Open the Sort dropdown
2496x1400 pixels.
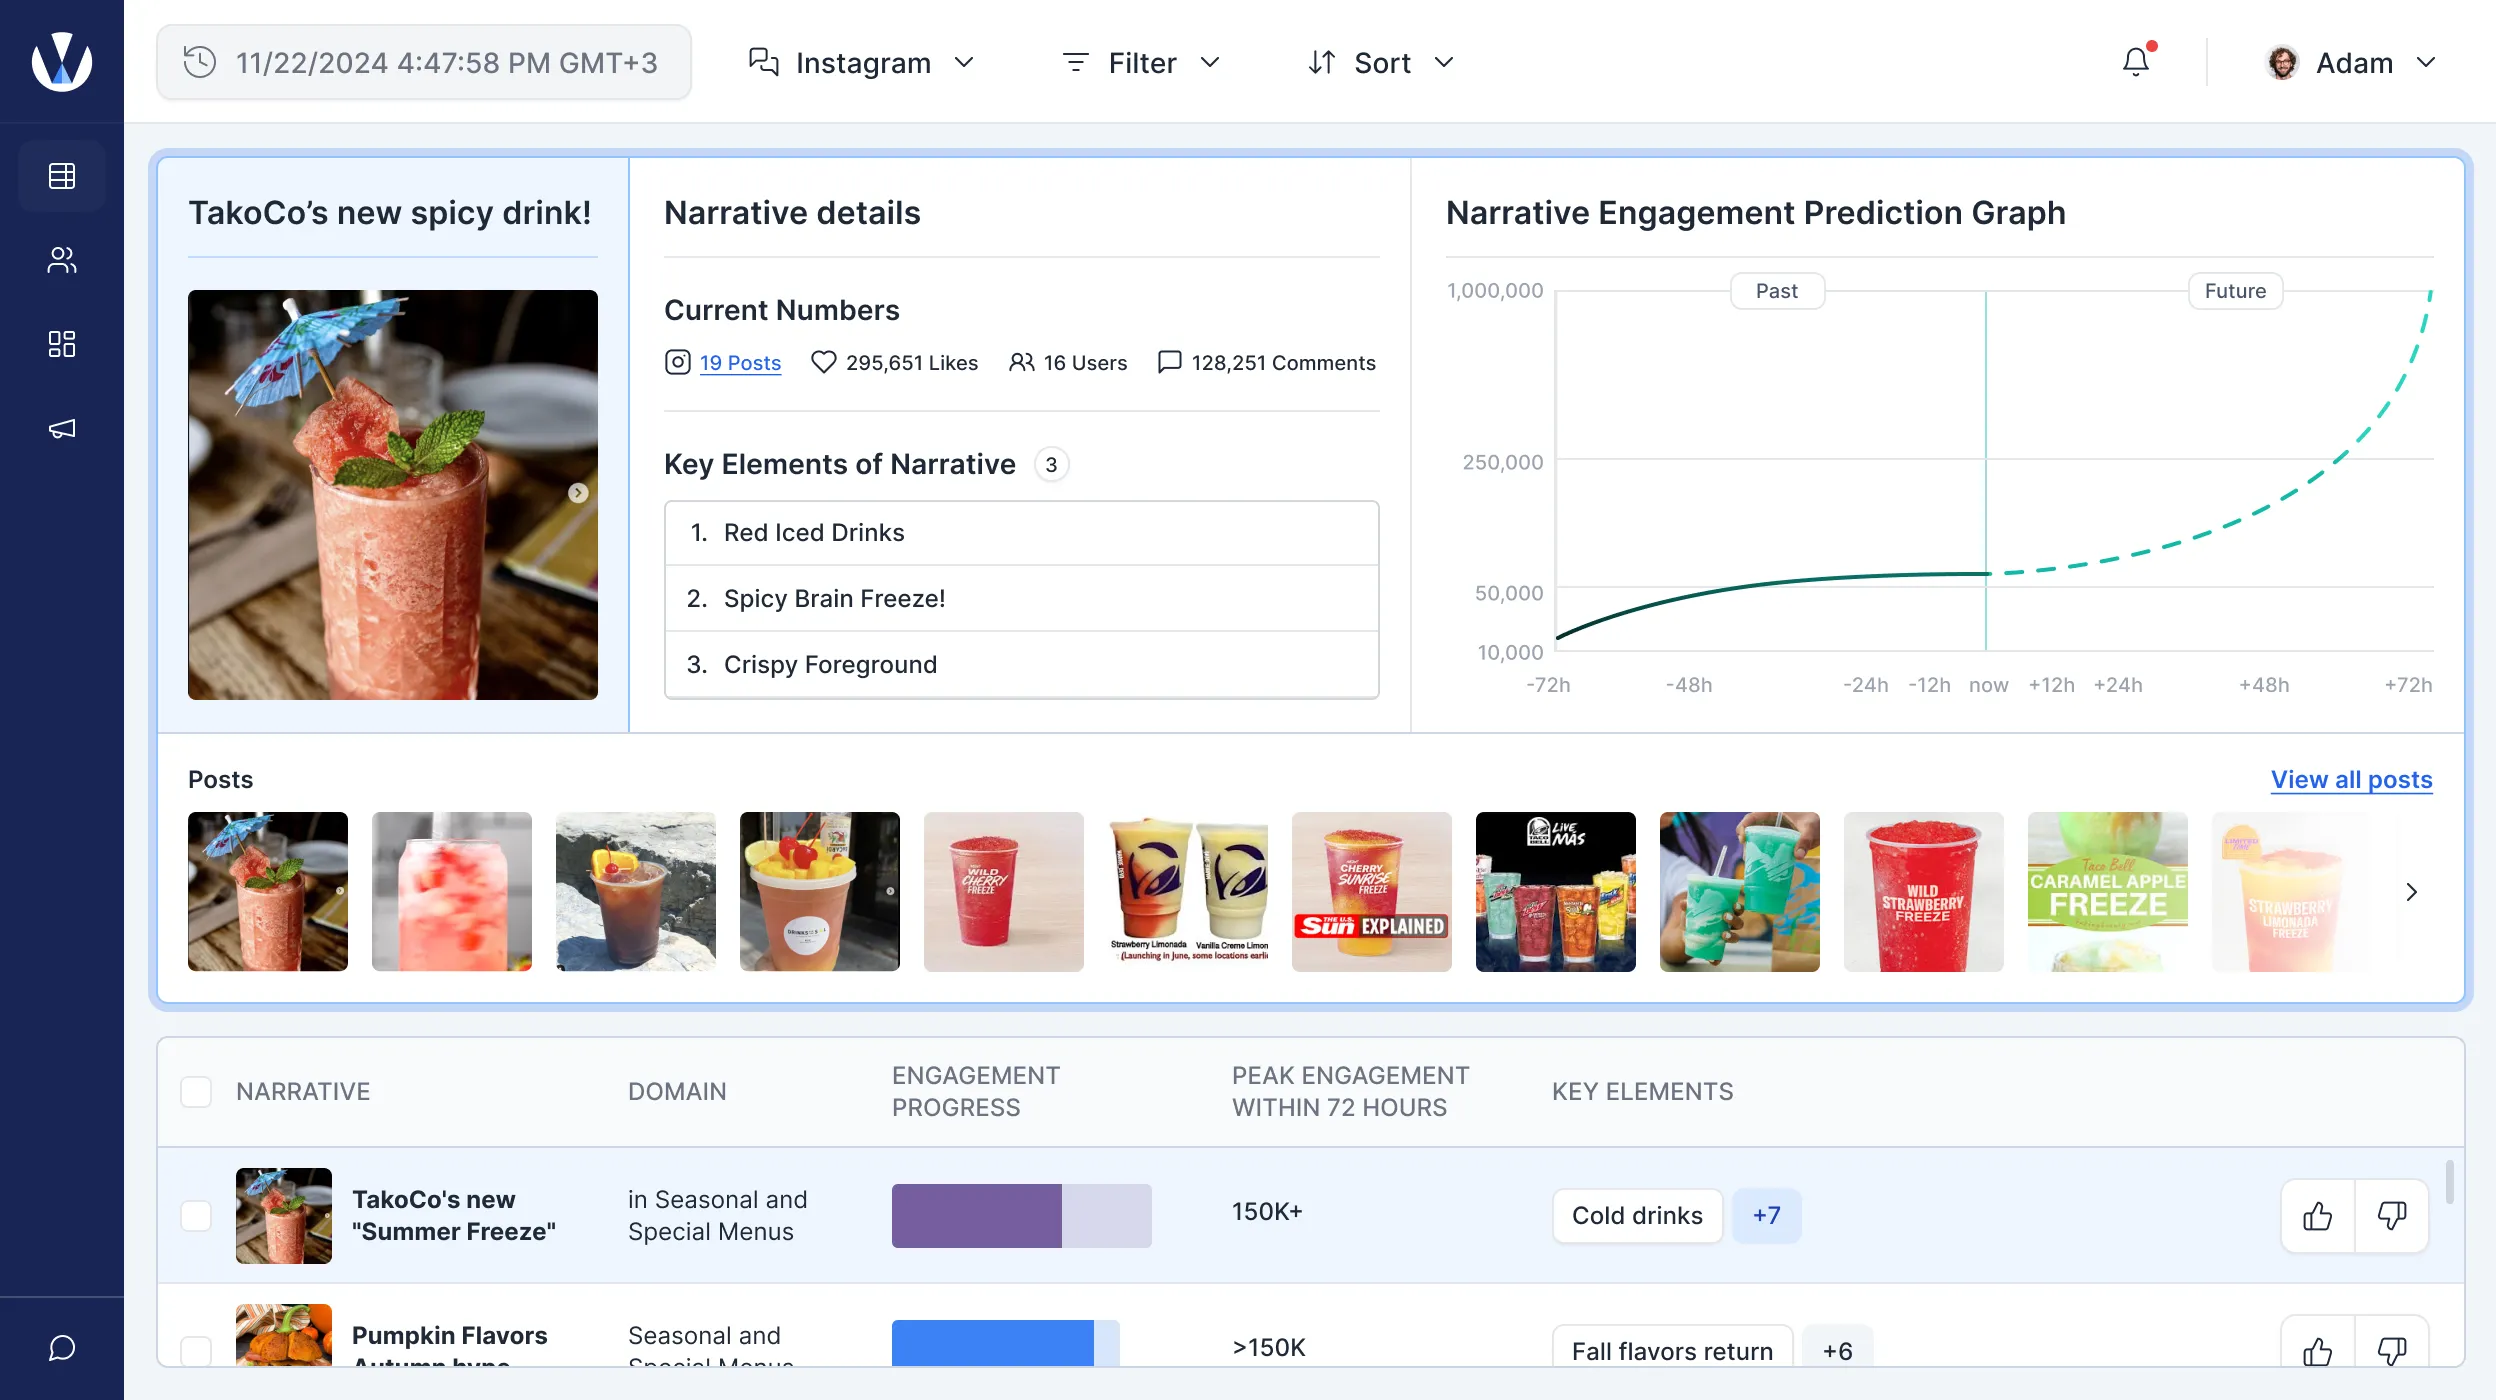pyautogui.click(x=1381, y=62)
